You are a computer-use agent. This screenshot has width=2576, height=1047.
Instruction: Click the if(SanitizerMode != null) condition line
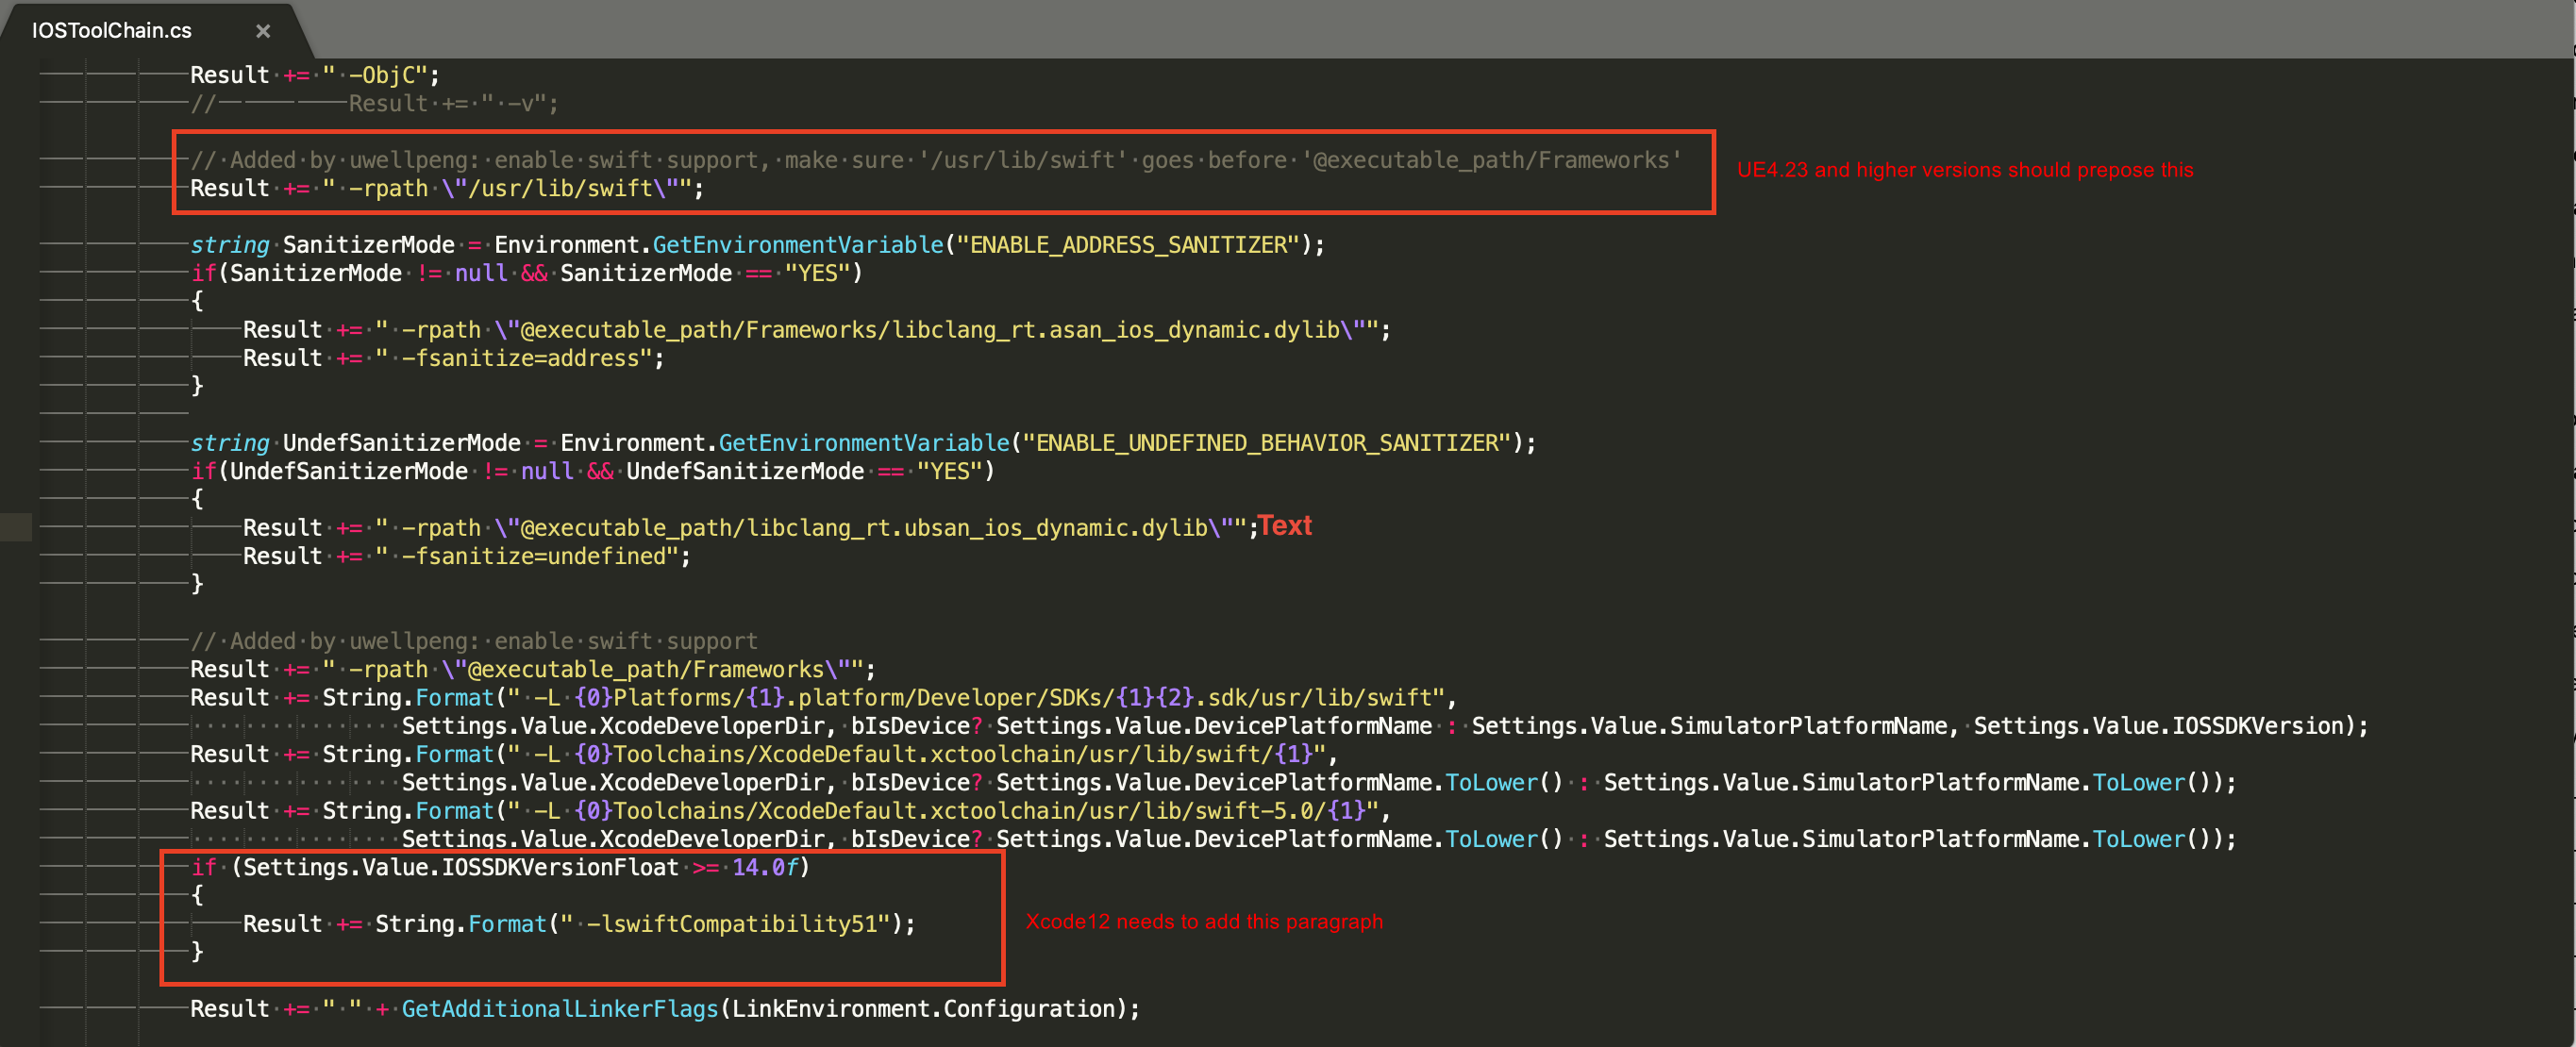[526, 273]
